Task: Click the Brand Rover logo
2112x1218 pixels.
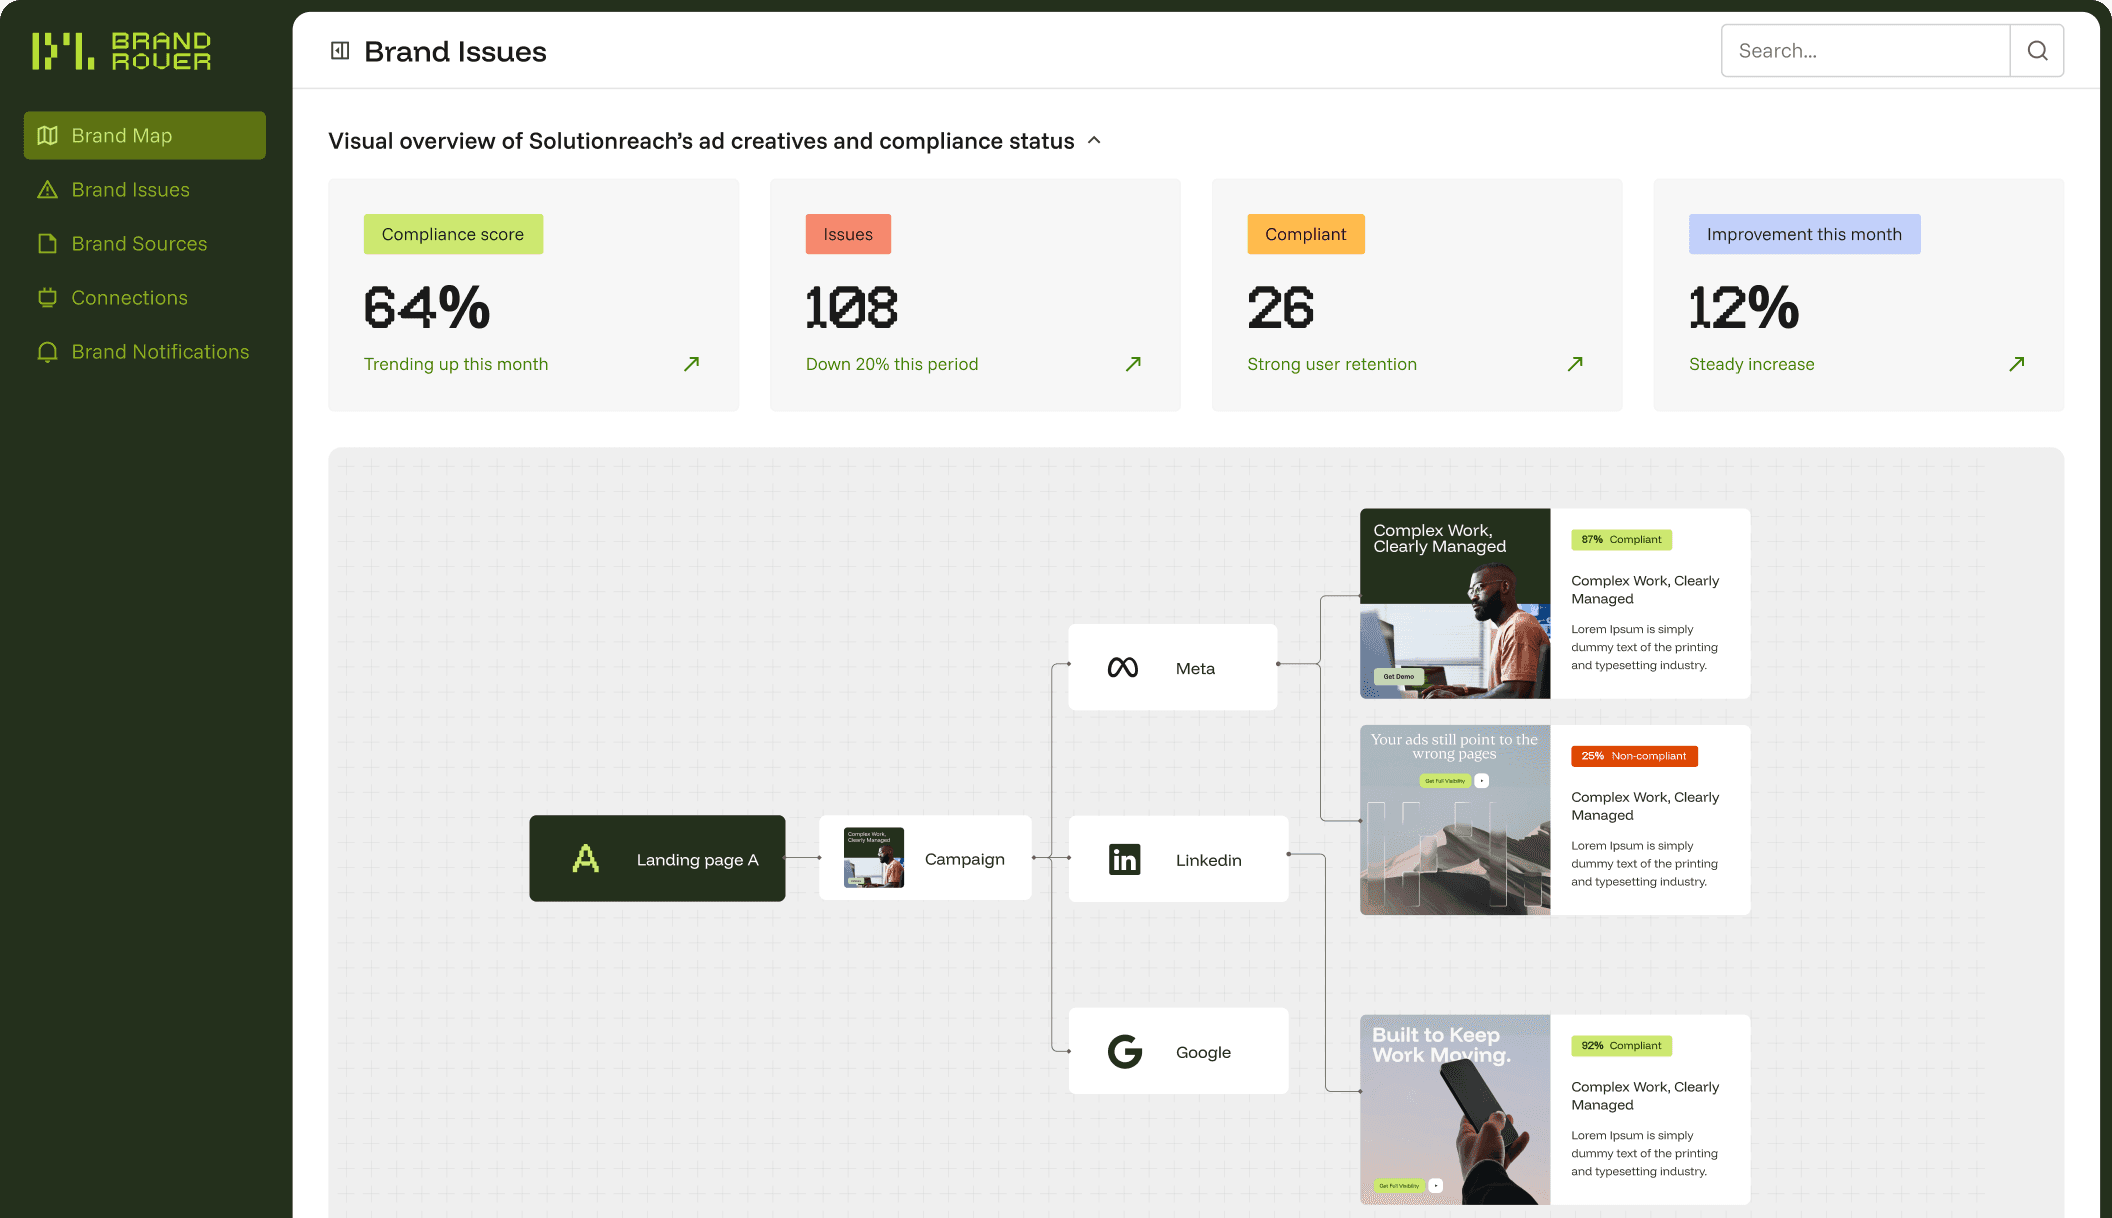Action: 121,51
